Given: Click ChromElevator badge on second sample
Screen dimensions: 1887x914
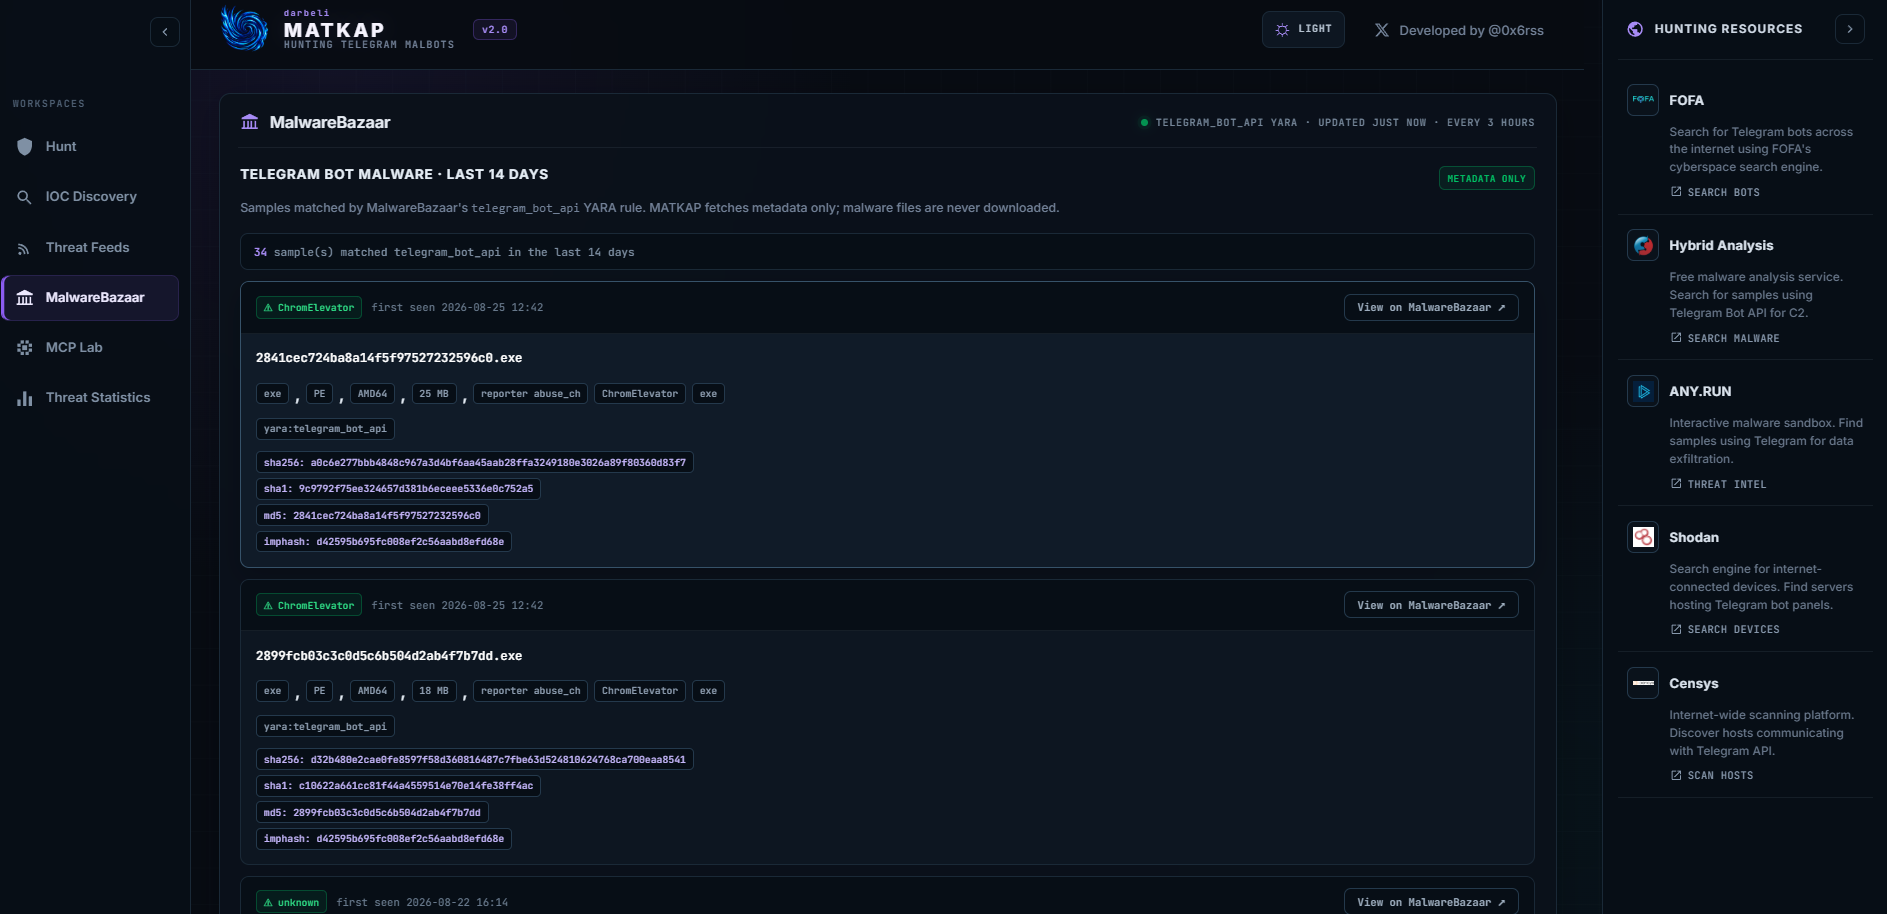Looking at the screenshot, I should pos(309,606).
